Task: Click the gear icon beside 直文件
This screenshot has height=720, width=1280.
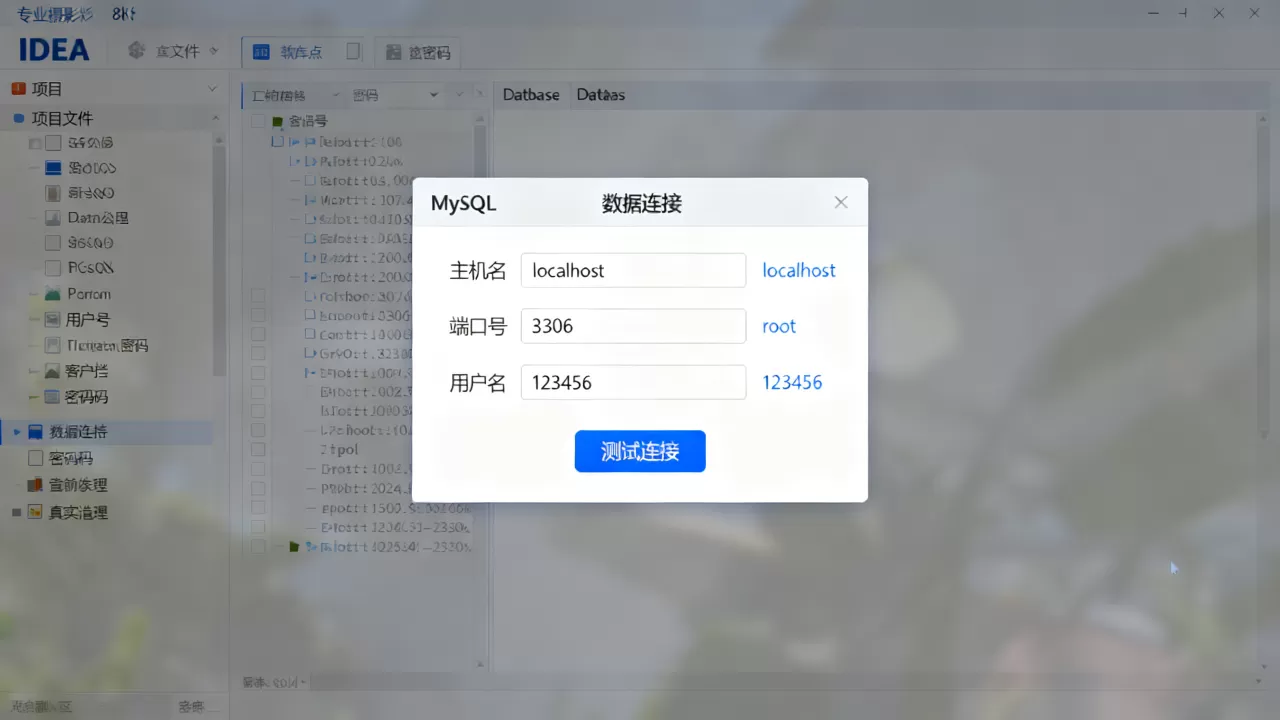Action: [136, 50]
